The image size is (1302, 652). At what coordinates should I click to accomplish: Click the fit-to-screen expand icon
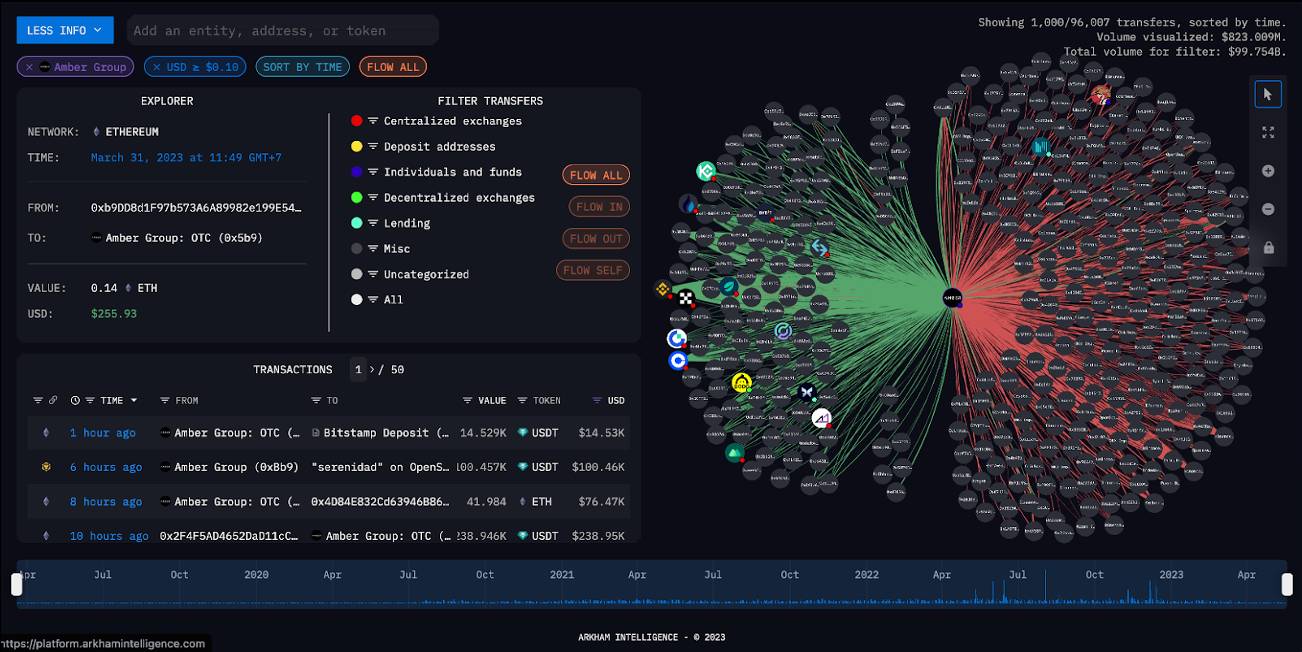(x=1268, y=132)
